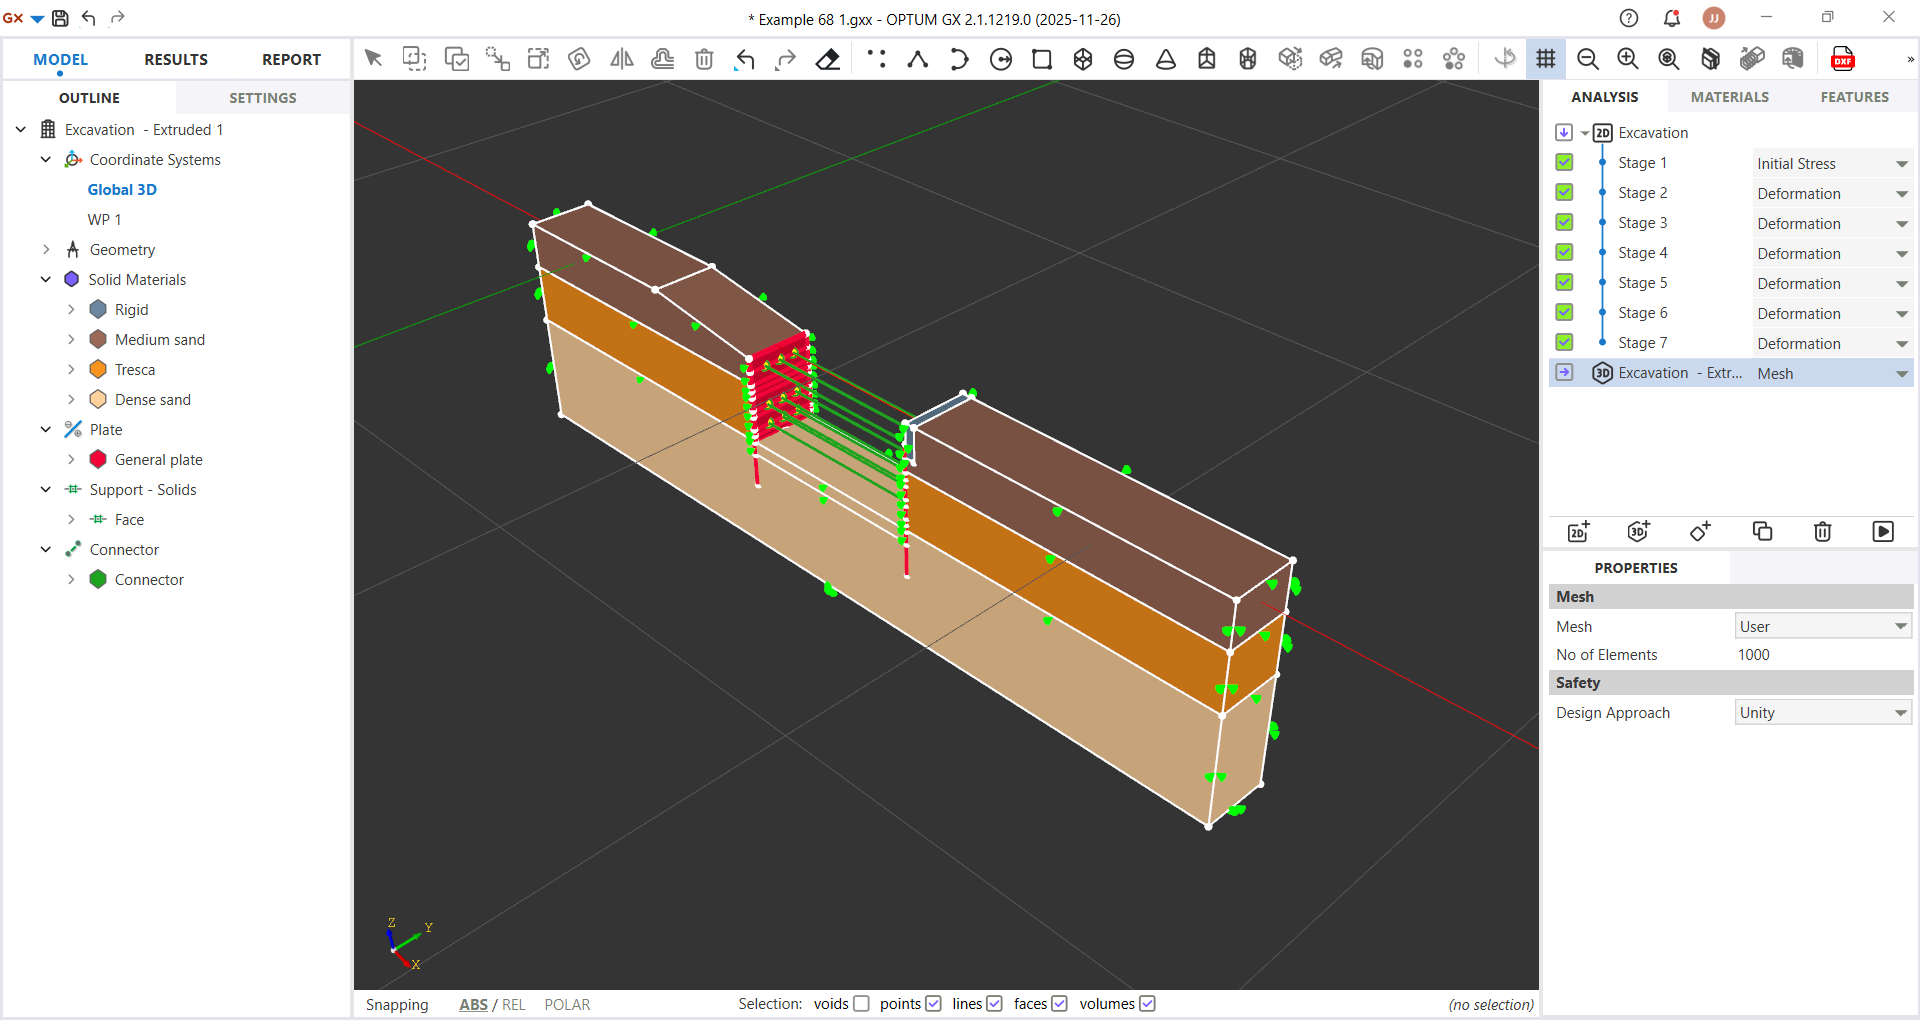1920x1020 pixels.
Task: Export to DXF icon
Action: pos(1842,59)
